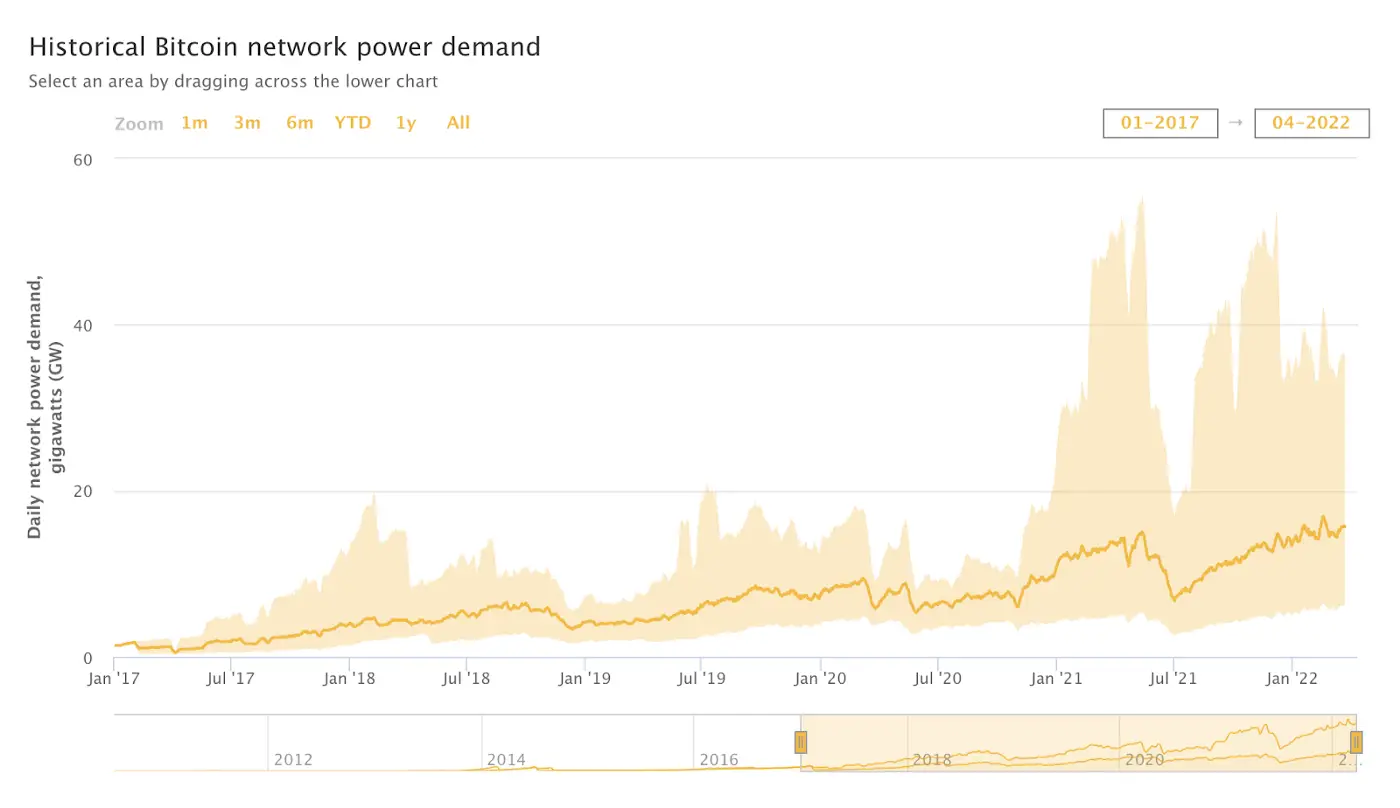Click the 01-2017 start date field

pos(1160,123)
